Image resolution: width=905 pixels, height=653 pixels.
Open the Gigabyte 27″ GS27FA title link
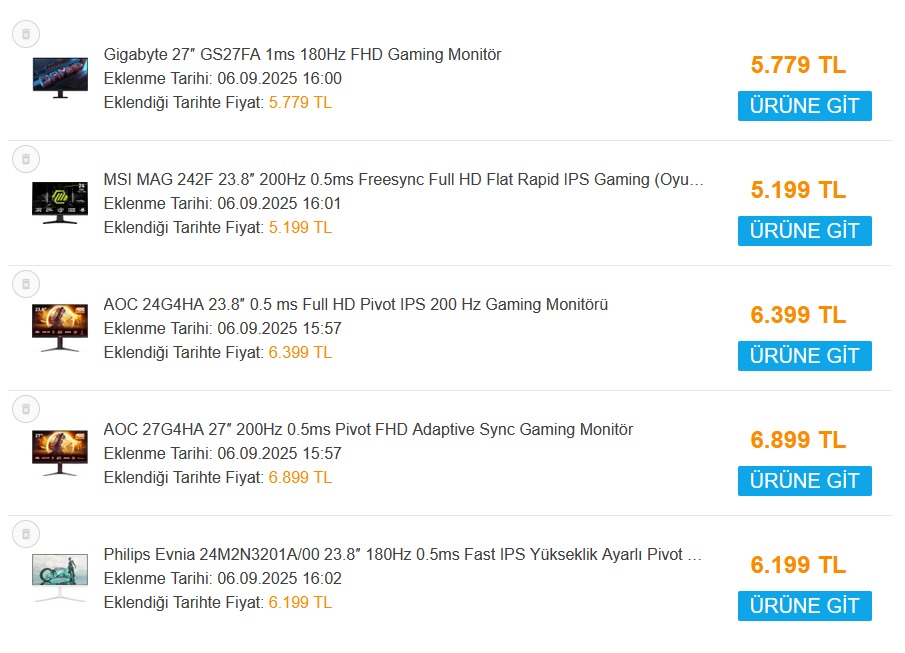302,55
